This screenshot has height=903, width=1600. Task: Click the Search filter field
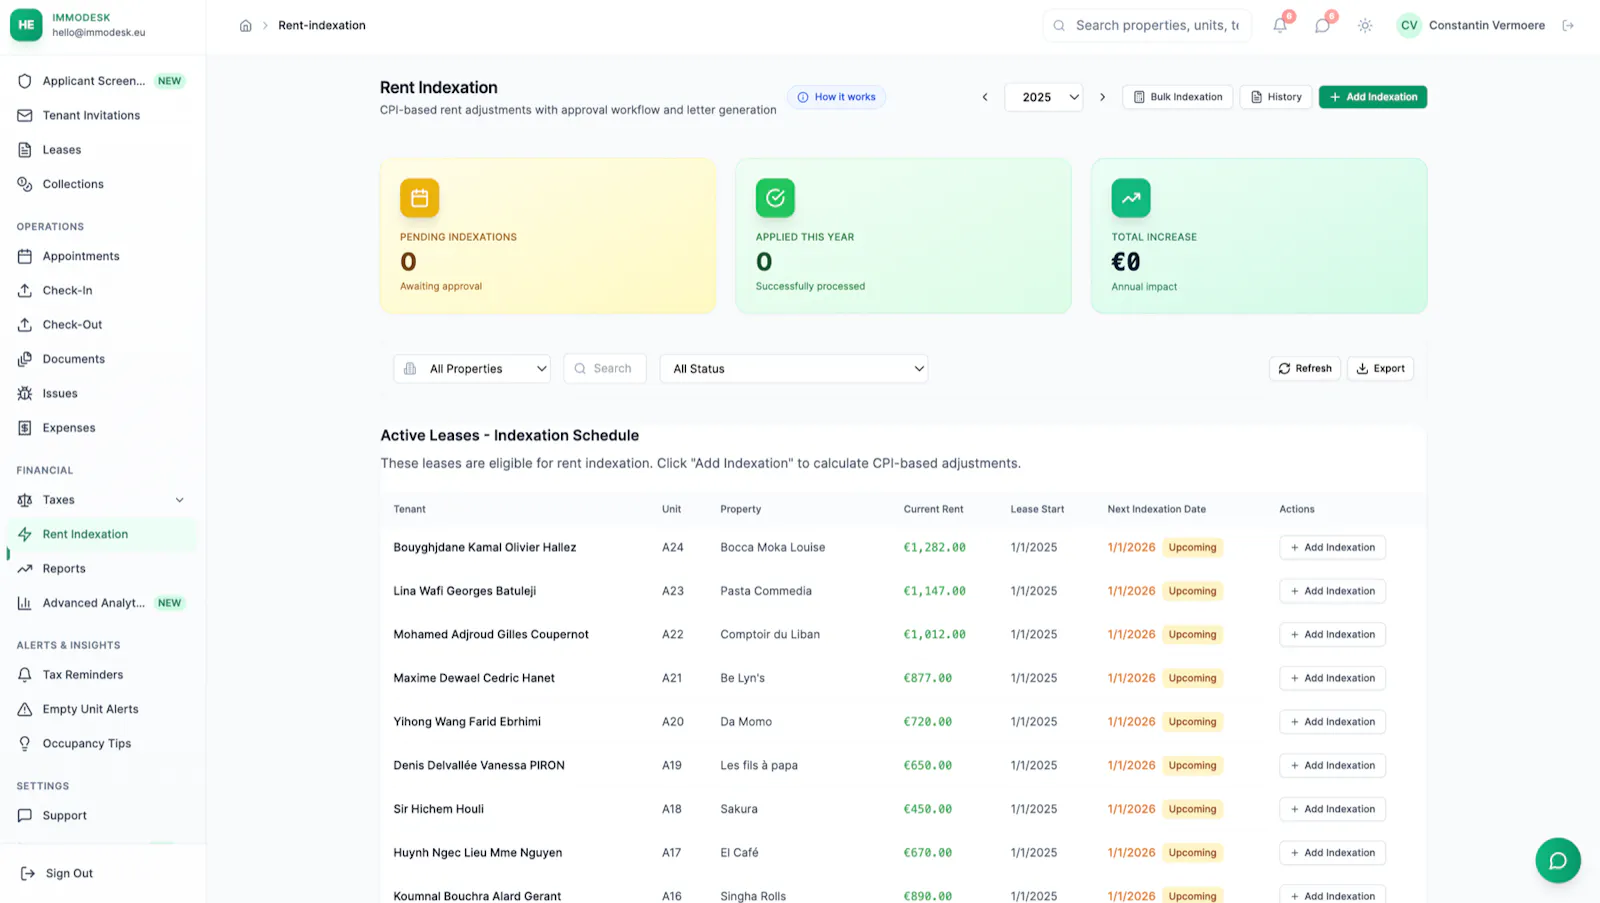[x=605, y=369]
